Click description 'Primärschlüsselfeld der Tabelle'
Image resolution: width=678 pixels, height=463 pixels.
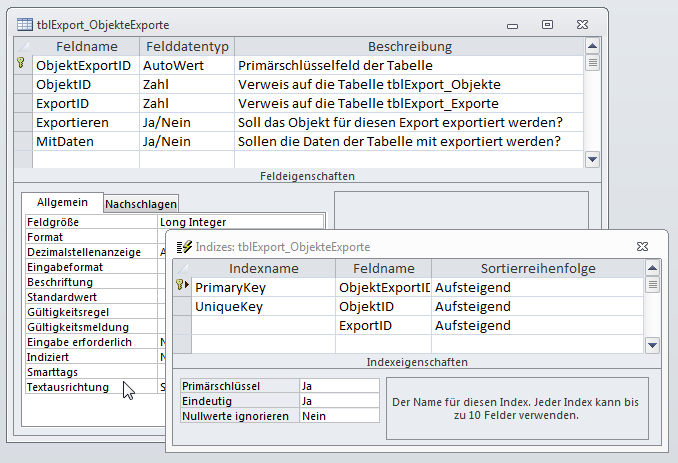pyautogui.click(x=335, y=65)
